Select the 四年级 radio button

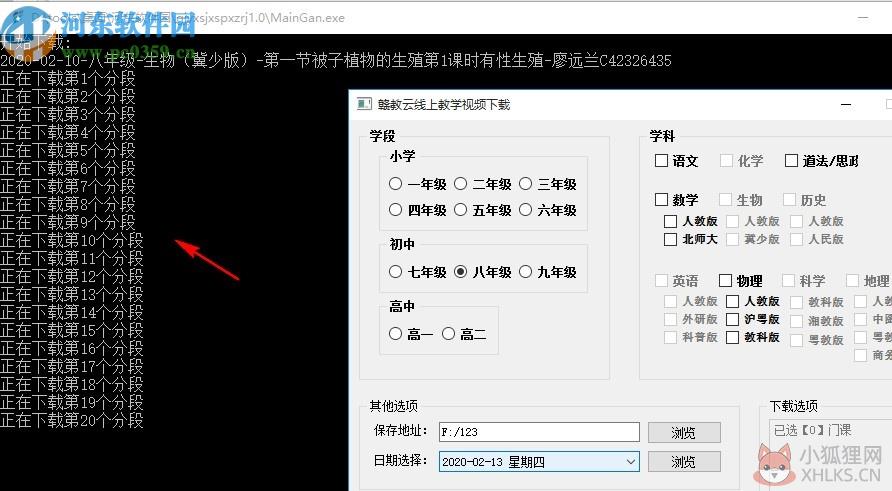pyautogui.click(x=395, y=210)
